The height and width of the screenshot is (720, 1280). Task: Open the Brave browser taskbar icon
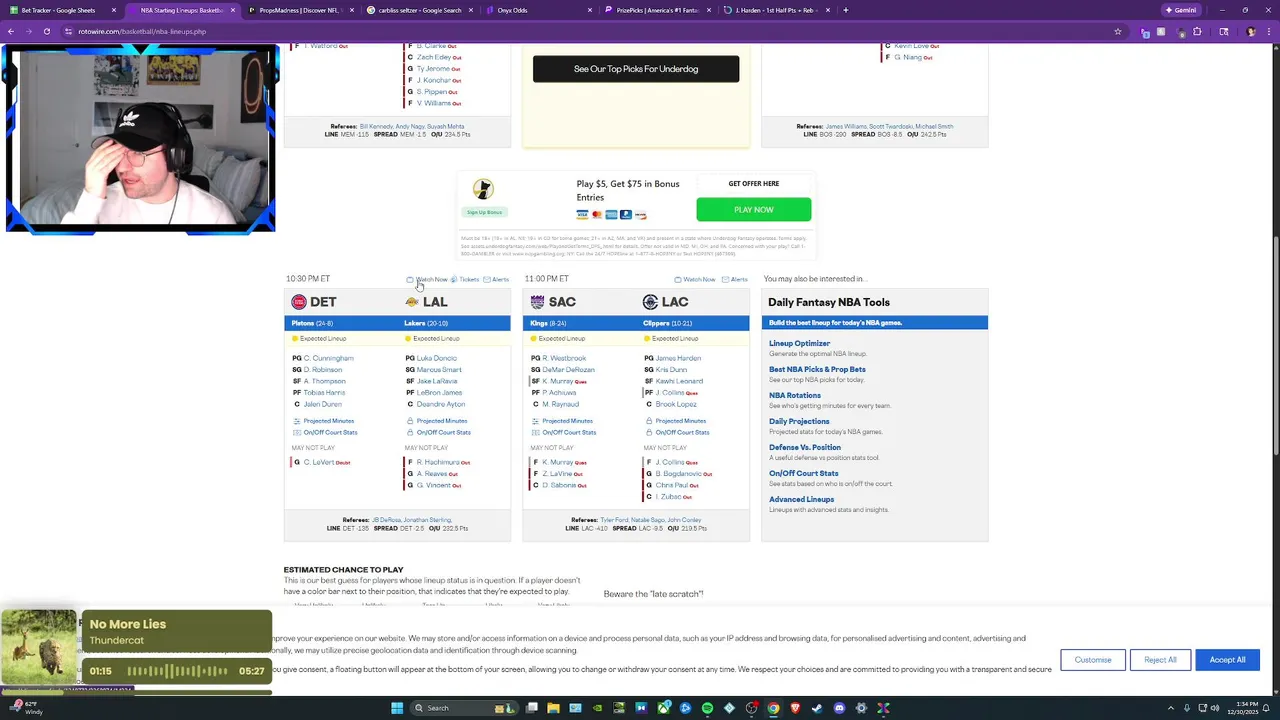click(x=795, y=708)
